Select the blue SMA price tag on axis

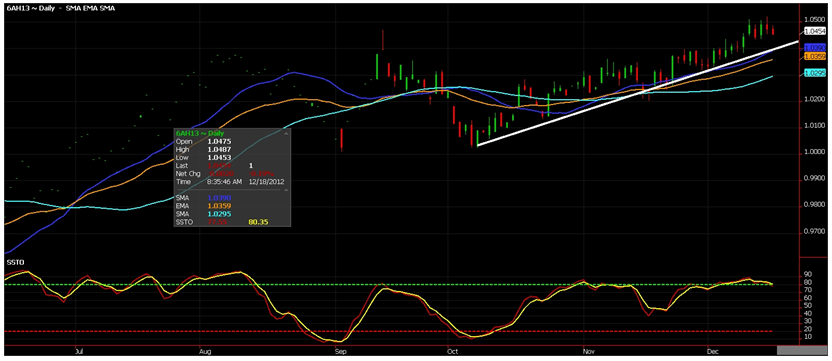click(x=814, y=47)
